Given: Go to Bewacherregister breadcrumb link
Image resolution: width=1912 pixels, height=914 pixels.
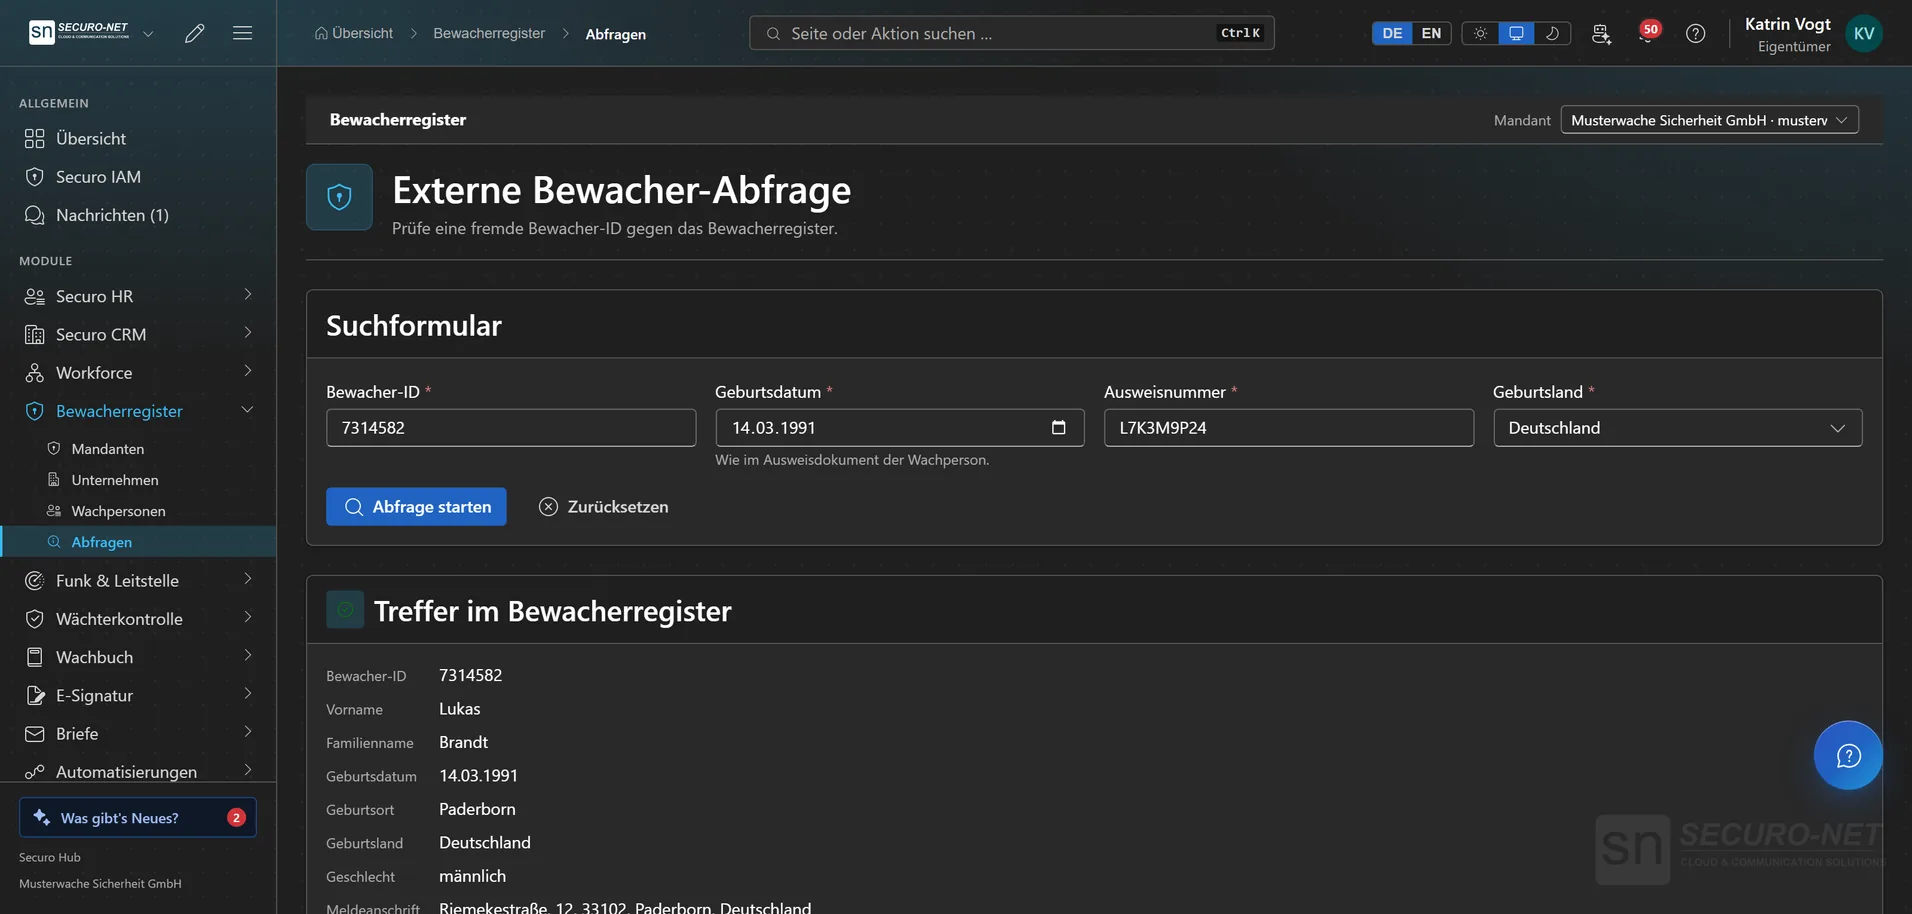Looking at the screenshot, I should click(489, 33).
